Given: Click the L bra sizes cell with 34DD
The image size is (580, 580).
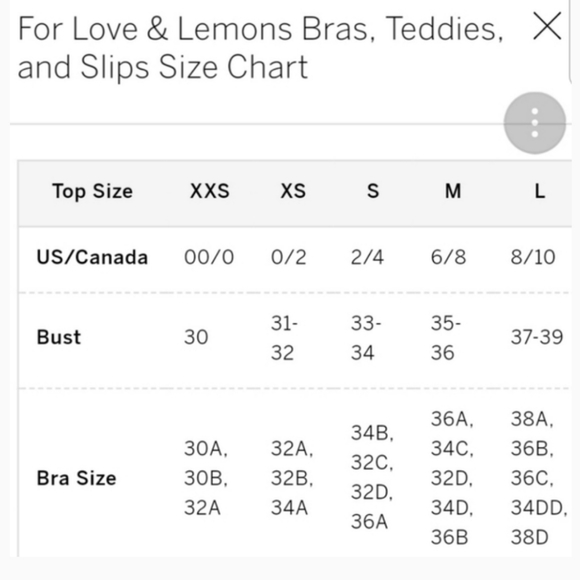Looking at the screenshot, I should pos(539,478).
